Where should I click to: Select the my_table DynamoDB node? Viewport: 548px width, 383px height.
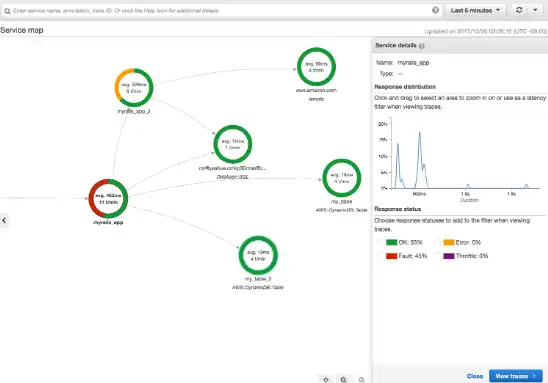pyautogui.click(x=341, y=178)
